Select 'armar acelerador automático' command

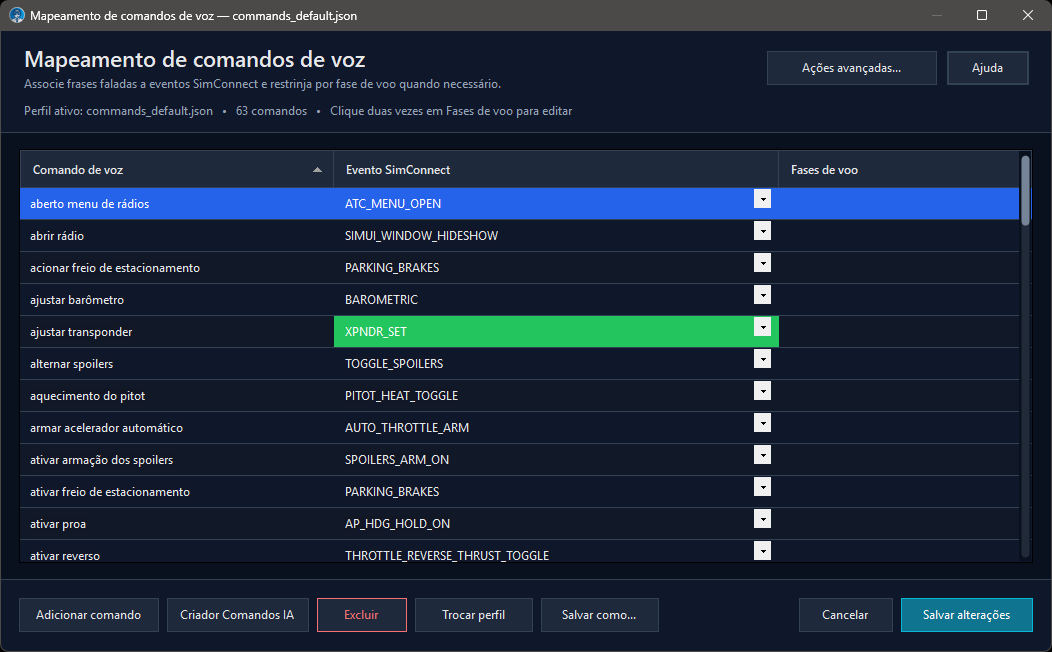[177, 427]
